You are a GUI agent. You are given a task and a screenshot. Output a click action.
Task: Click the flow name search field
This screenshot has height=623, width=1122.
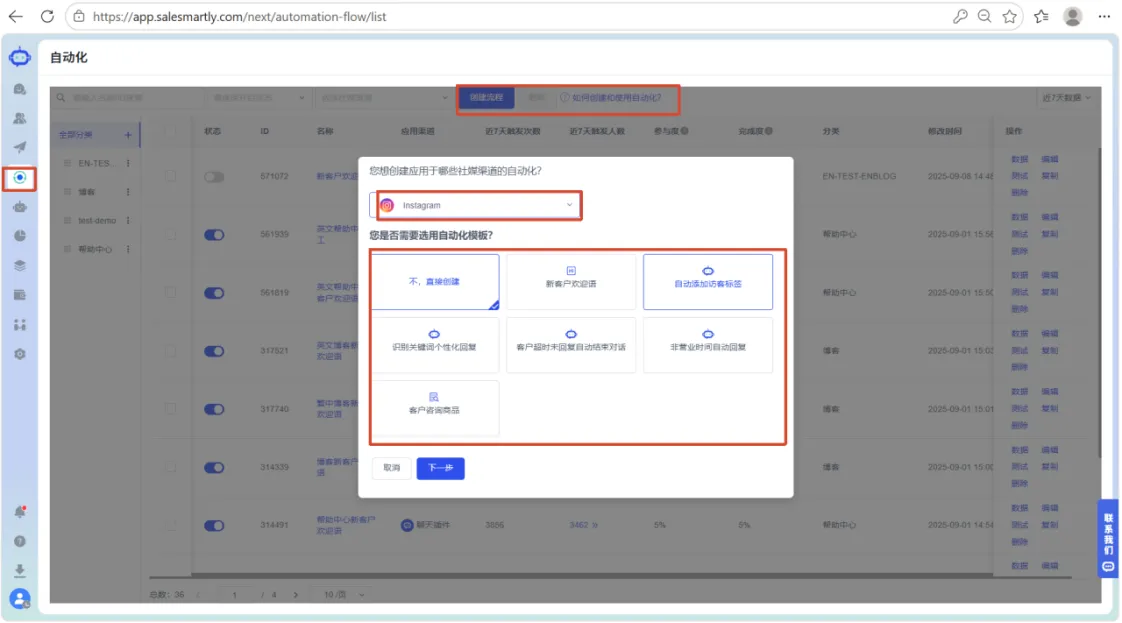click(x=127, y=98)
